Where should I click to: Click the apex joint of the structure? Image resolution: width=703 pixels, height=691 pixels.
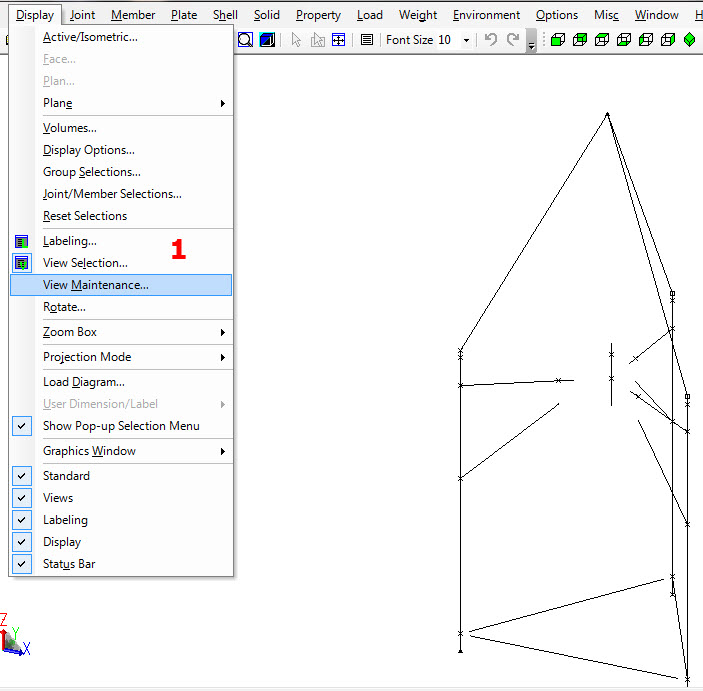[x=608, y=114]
